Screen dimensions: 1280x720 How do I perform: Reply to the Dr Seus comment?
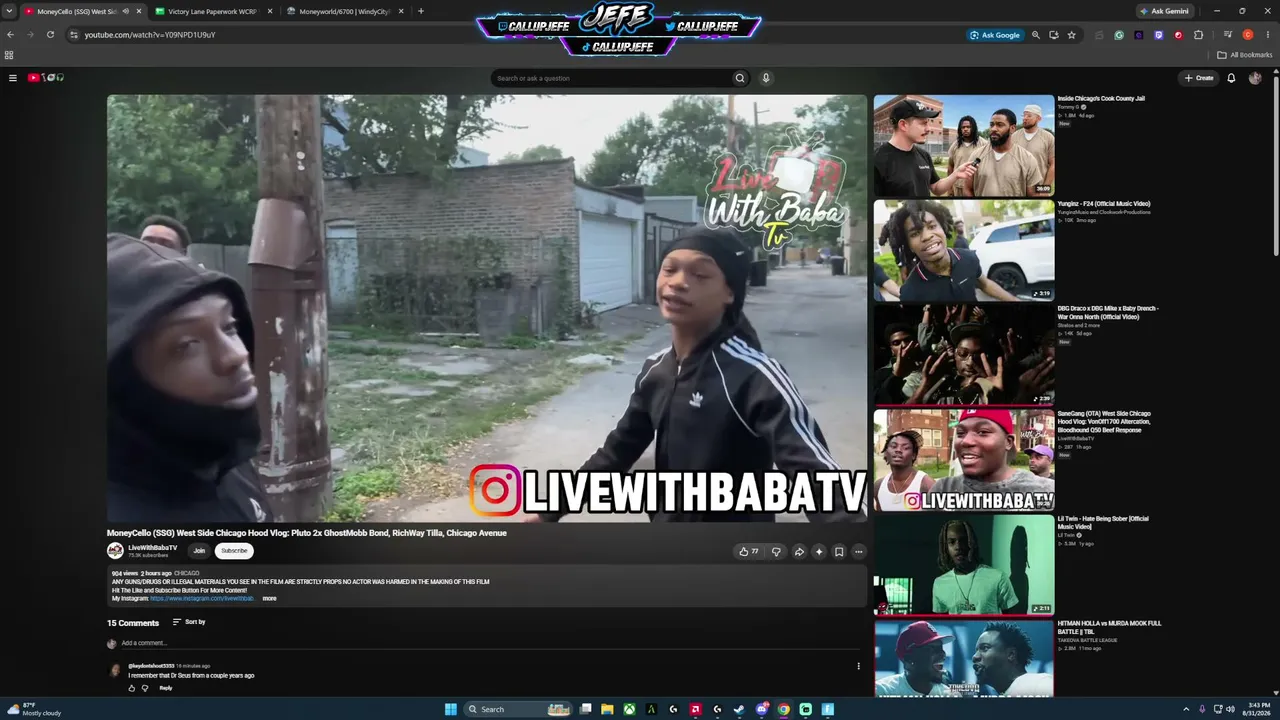(166, 688)
